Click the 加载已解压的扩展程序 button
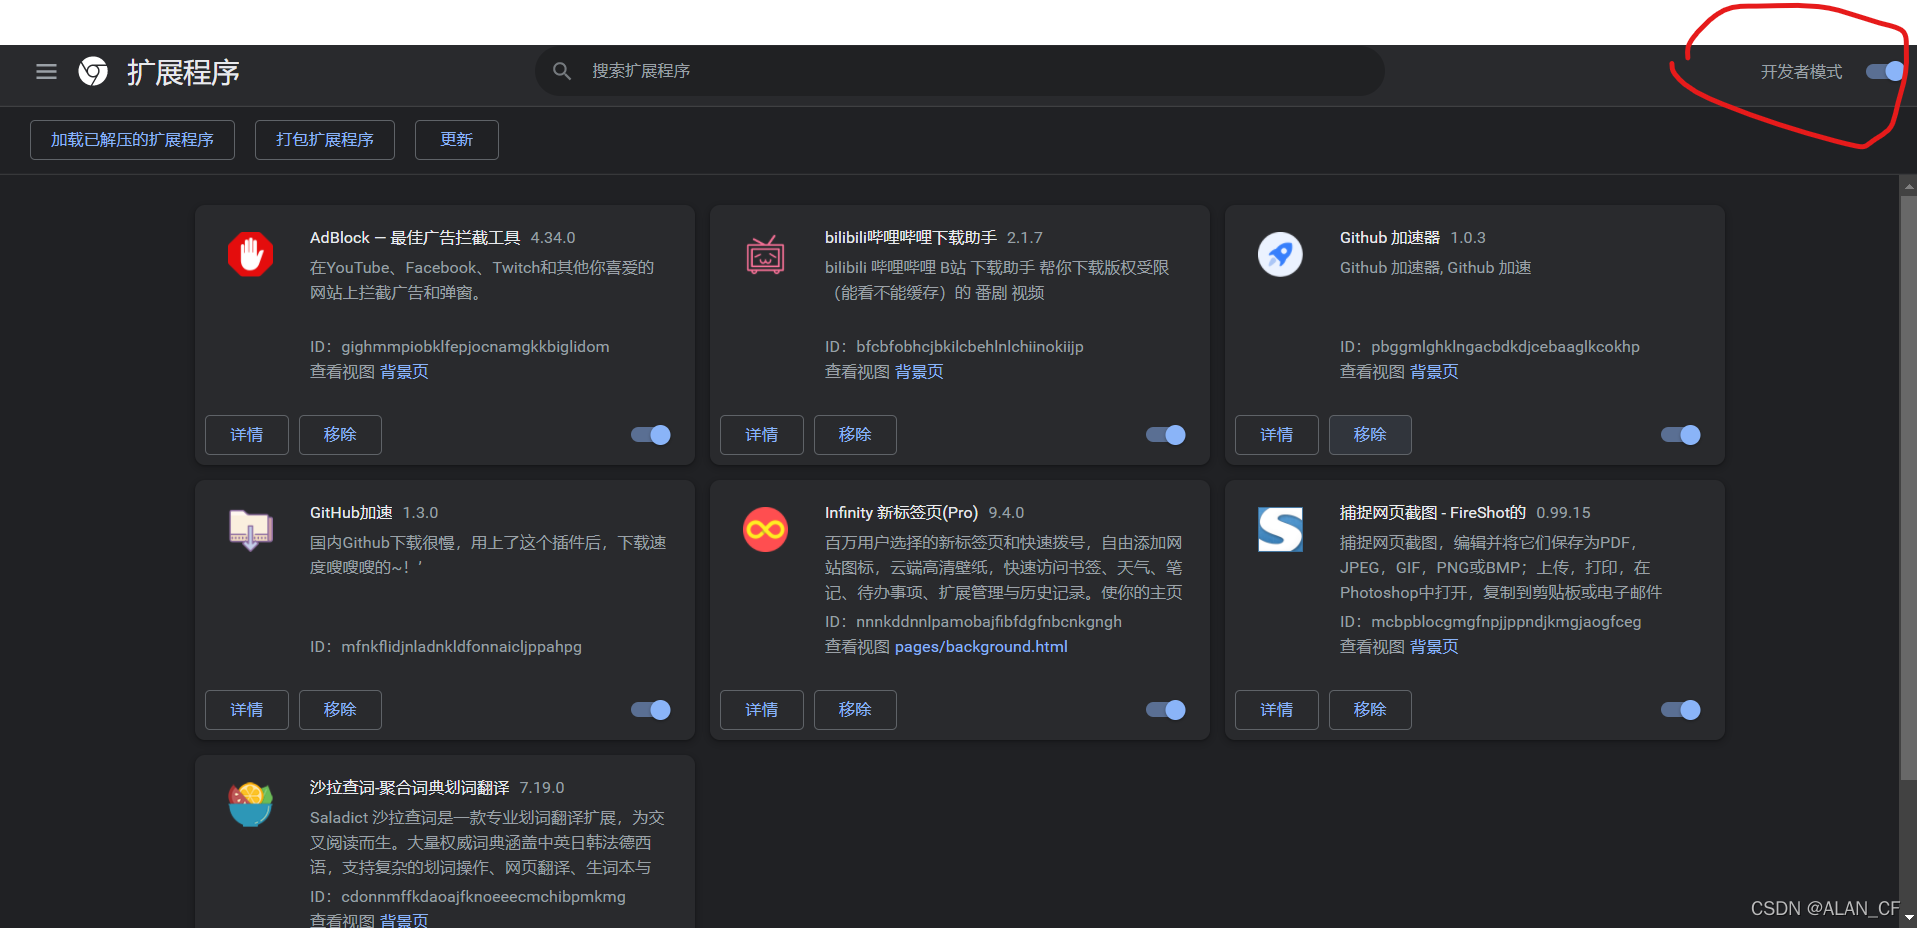This screenshot has width=1917, height=928. [131, 140]
